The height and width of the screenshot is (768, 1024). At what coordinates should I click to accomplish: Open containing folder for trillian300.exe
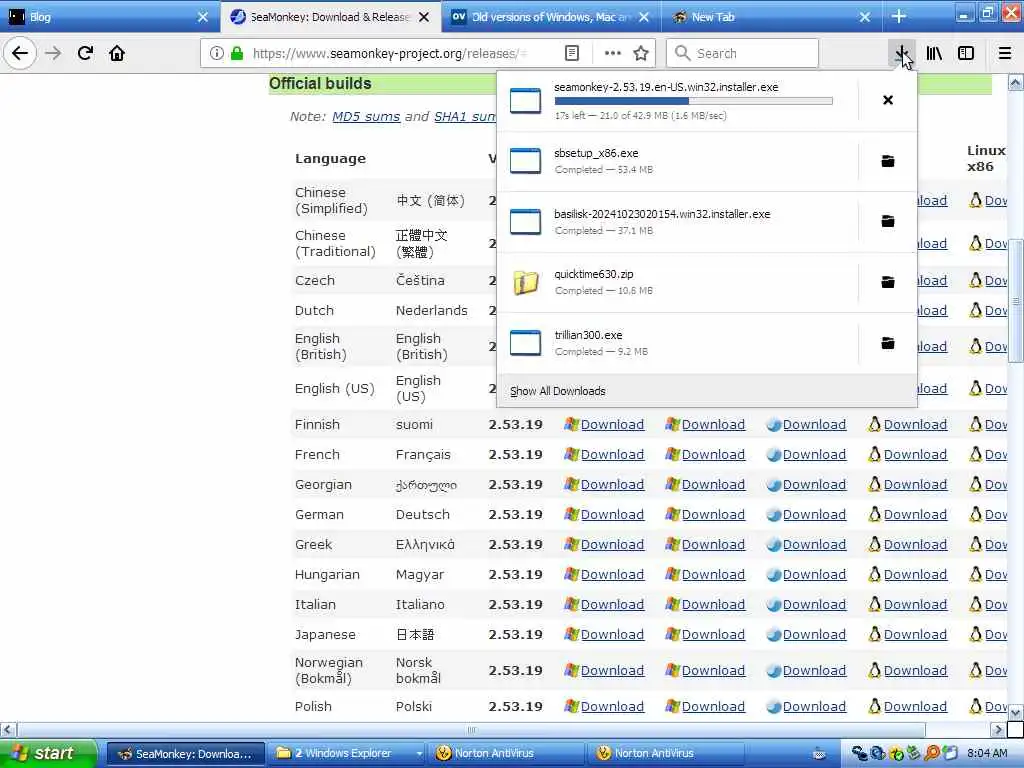[888, 343]
